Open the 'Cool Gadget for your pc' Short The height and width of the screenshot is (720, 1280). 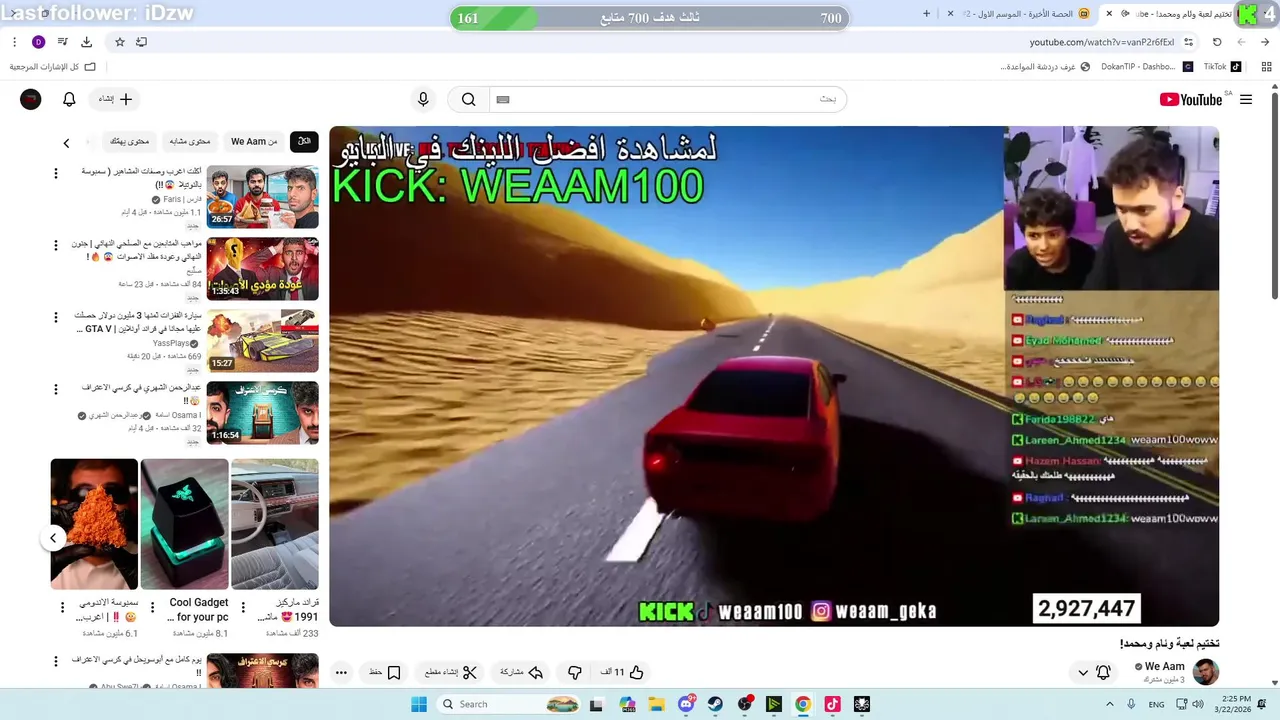(x=184, y=524)
